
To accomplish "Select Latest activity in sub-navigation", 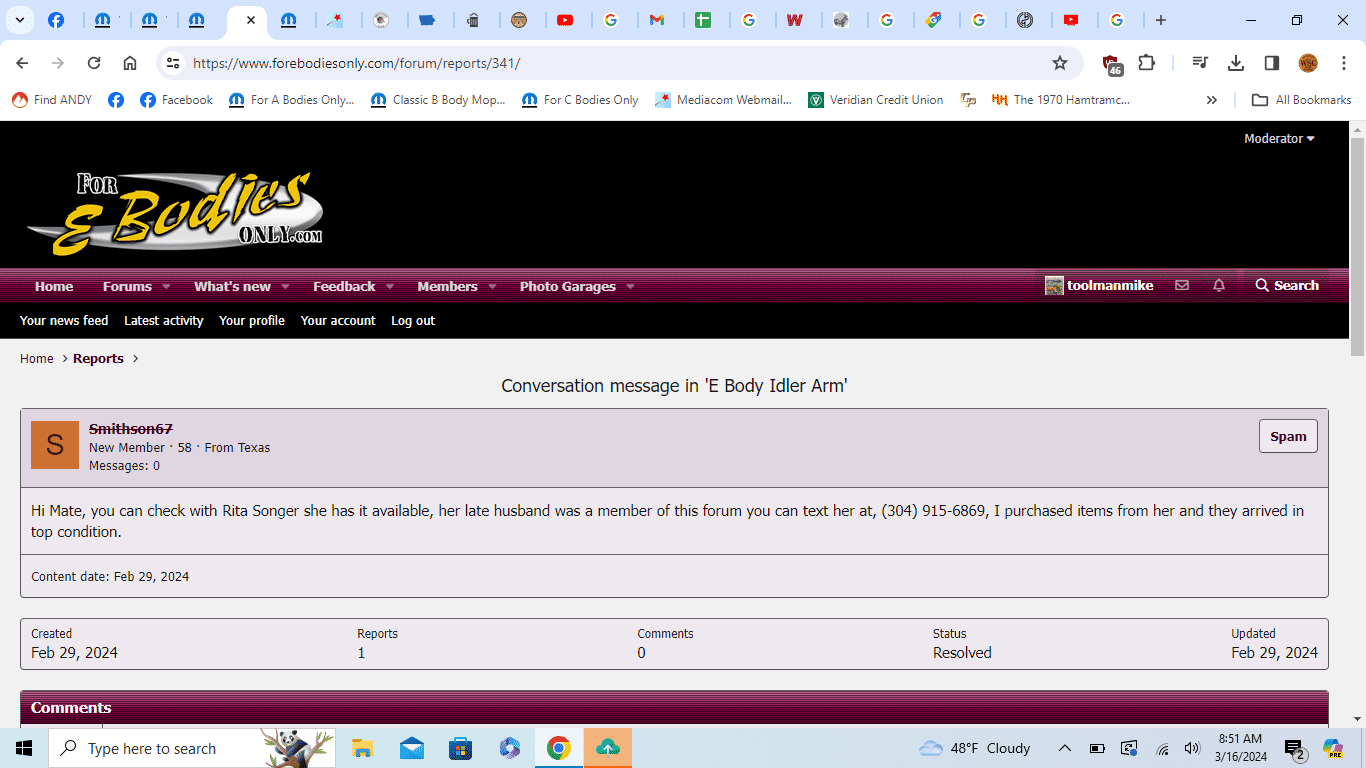I will (163, 321).
